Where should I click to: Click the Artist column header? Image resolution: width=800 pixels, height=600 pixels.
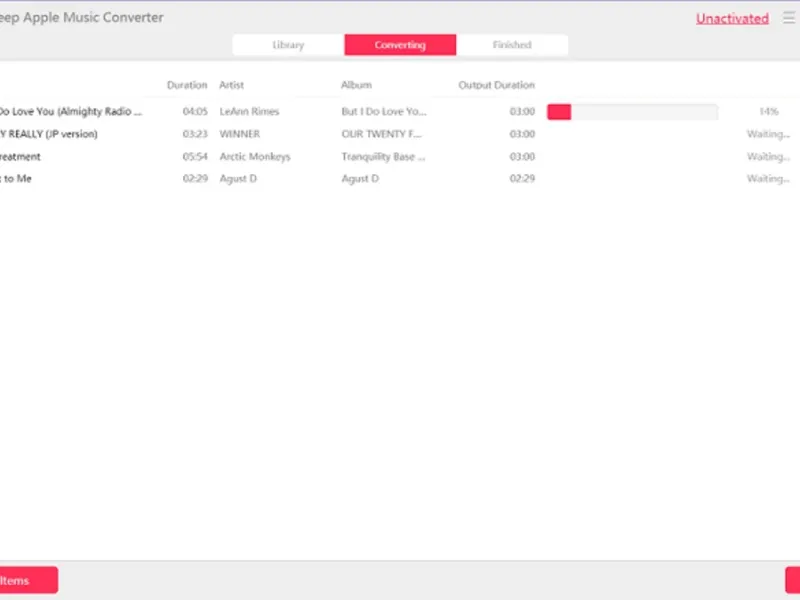tap(232, 85)
